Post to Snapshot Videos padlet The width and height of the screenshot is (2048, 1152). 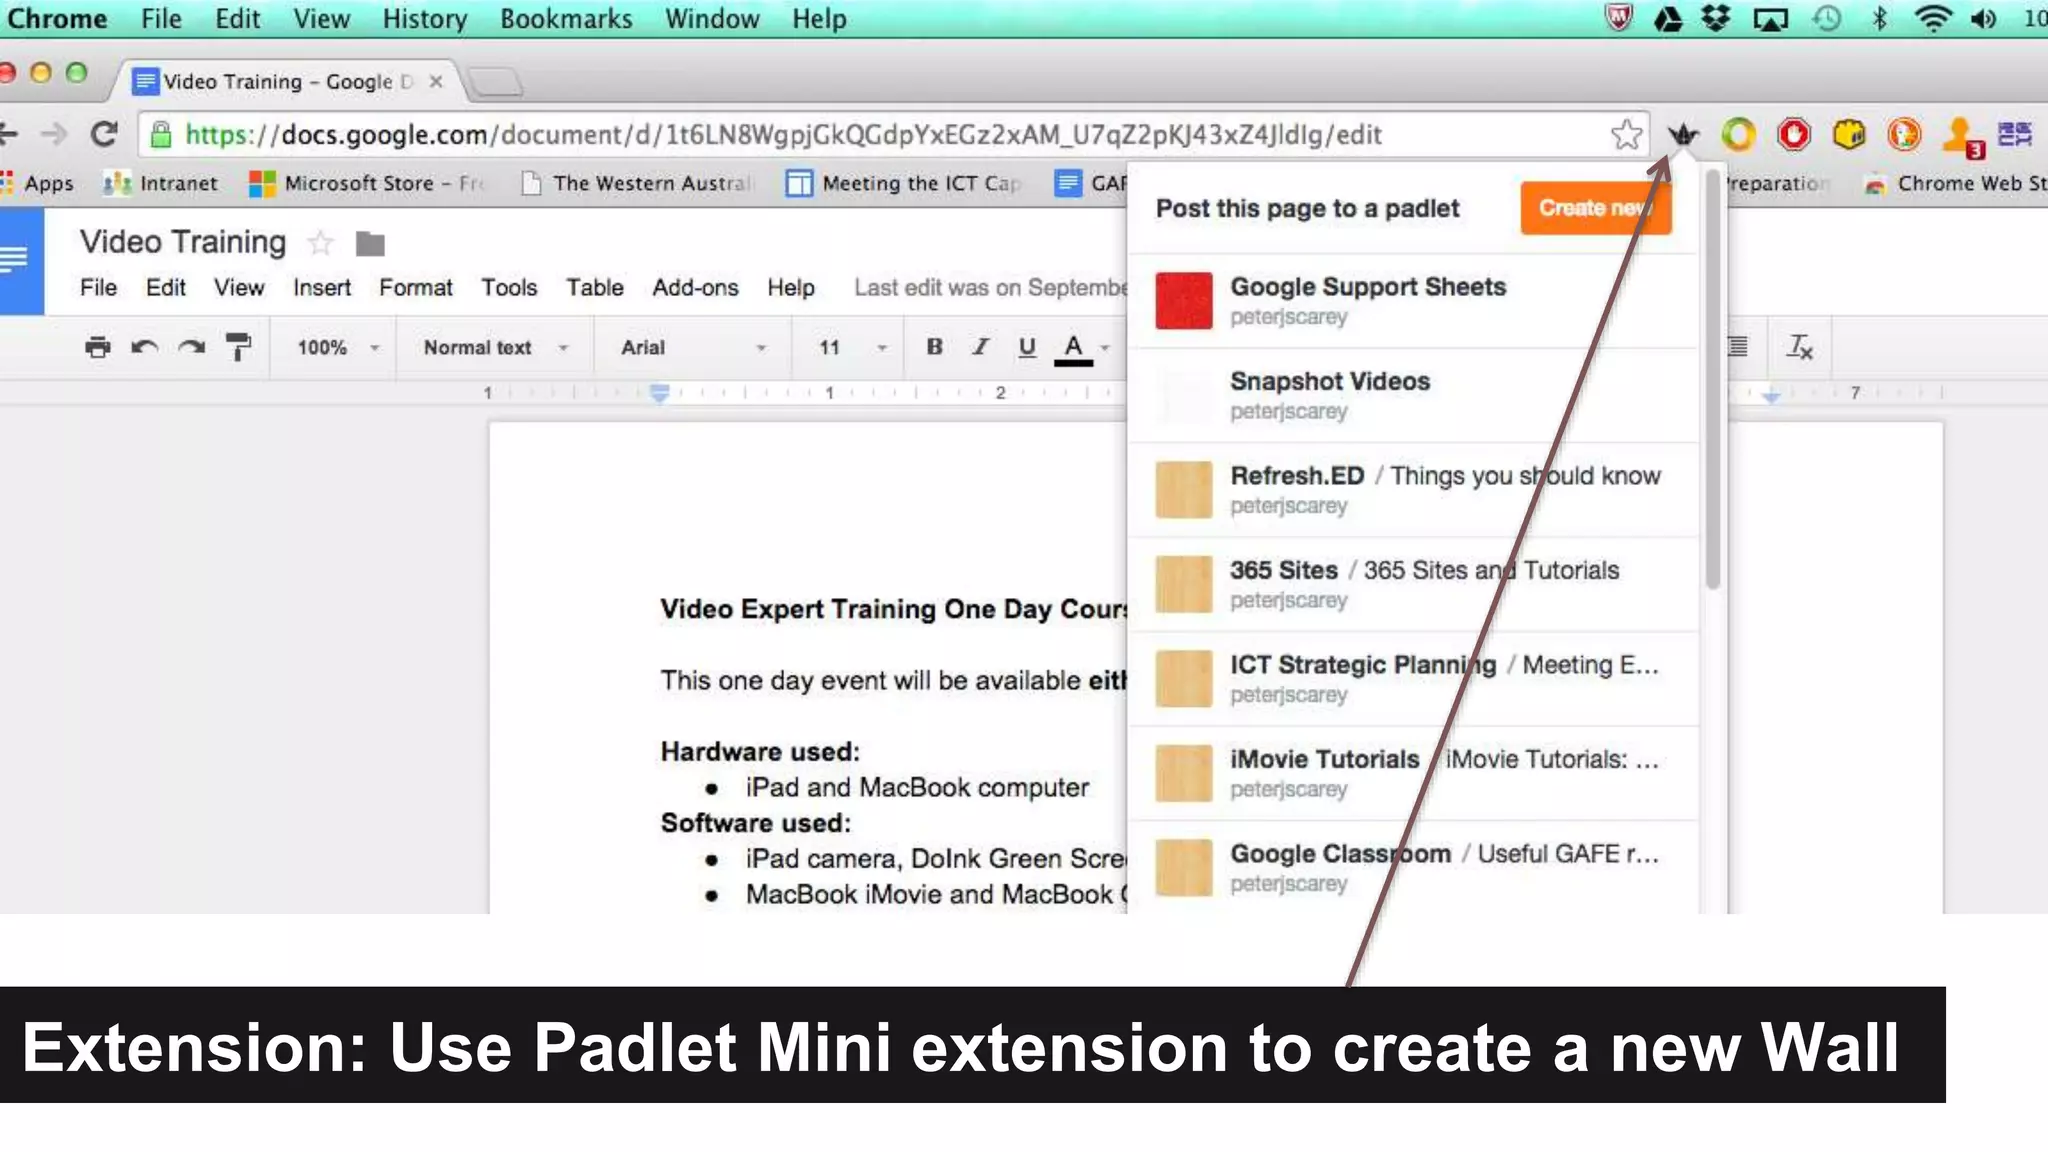pyautogui.click(x=1413, y=395)
